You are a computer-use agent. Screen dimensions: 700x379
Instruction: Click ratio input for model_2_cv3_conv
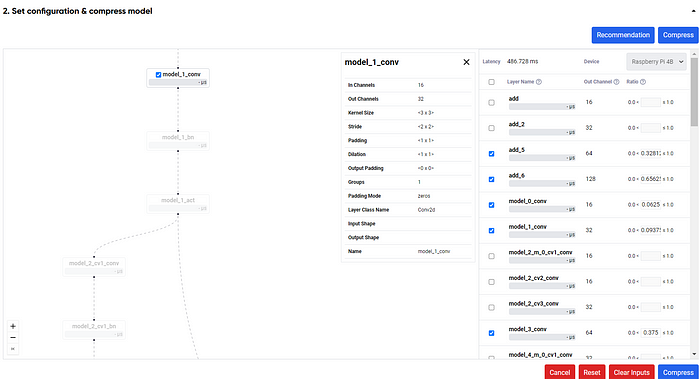[650, 307]
